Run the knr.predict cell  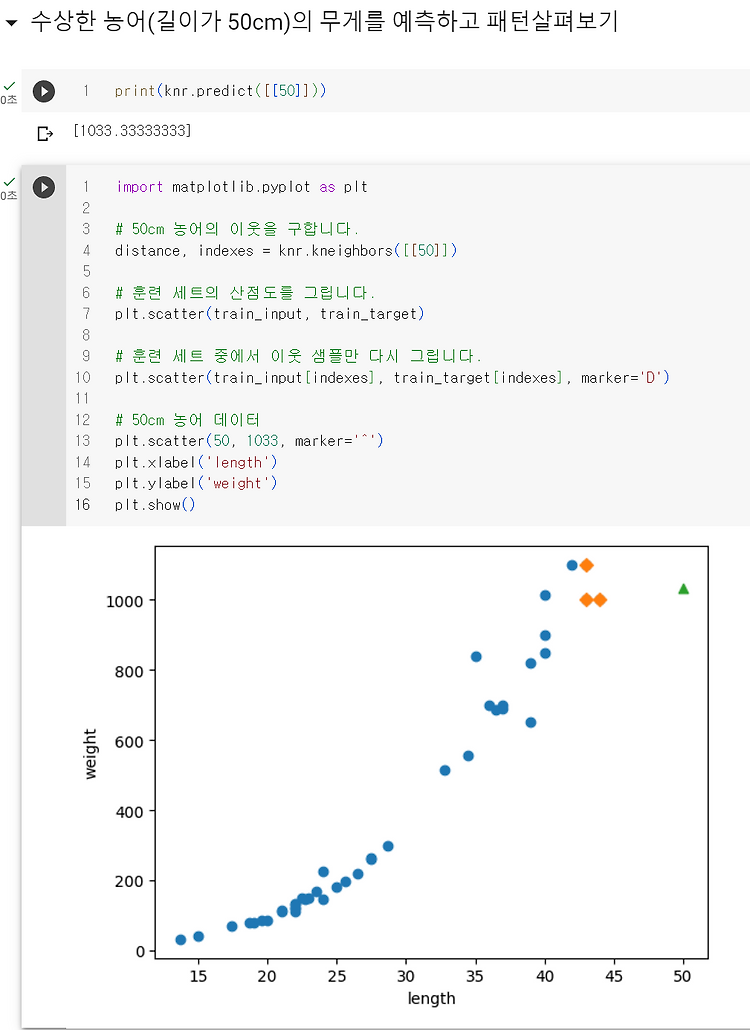pos(43,91)
